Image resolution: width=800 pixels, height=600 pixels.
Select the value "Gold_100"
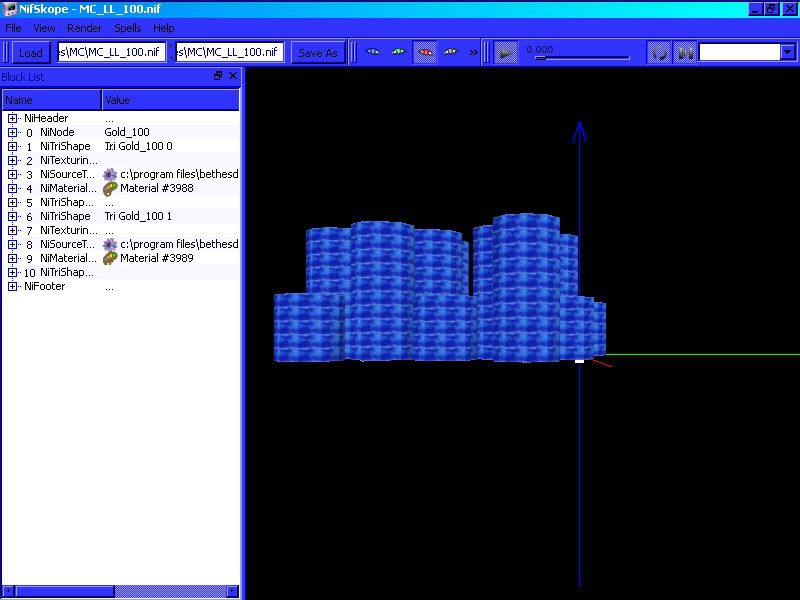click(x=127, y=132)
